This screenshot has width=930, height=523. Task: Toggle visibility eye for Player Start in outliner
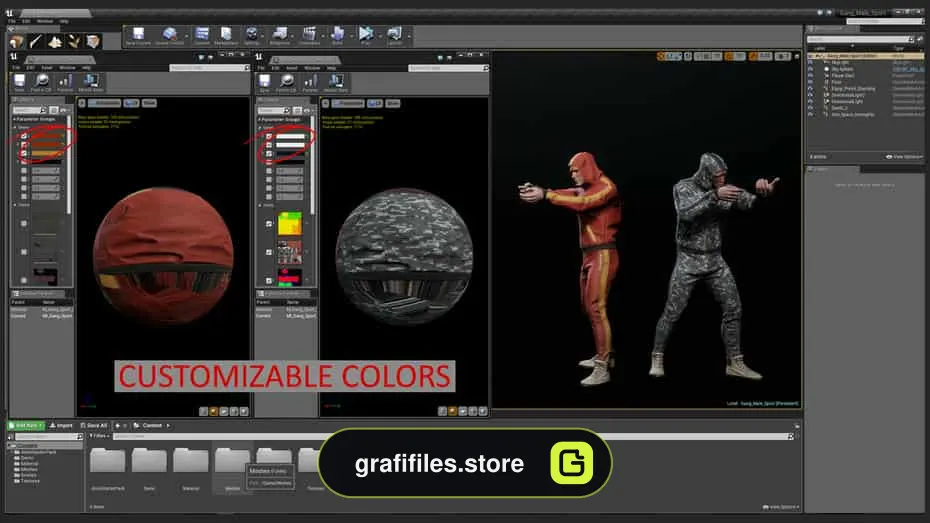[x=811, y=75]
